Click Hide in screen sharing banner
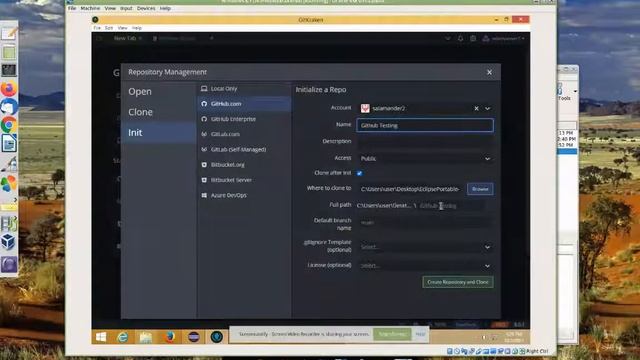This screenshot has height=360, width=640. [x=420, y=334]
